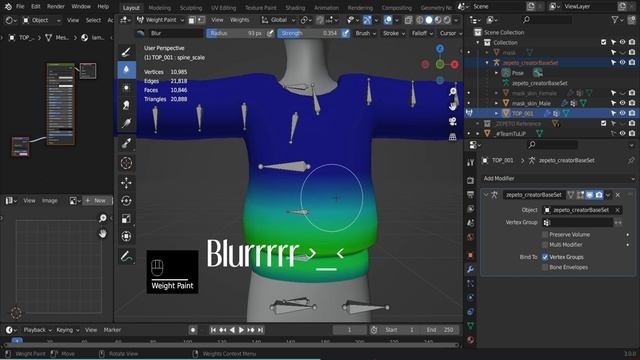Click New image button in image editor
The height and width of the screenshot is (360, 640).
pyautogui.click(x=97, y=200)
